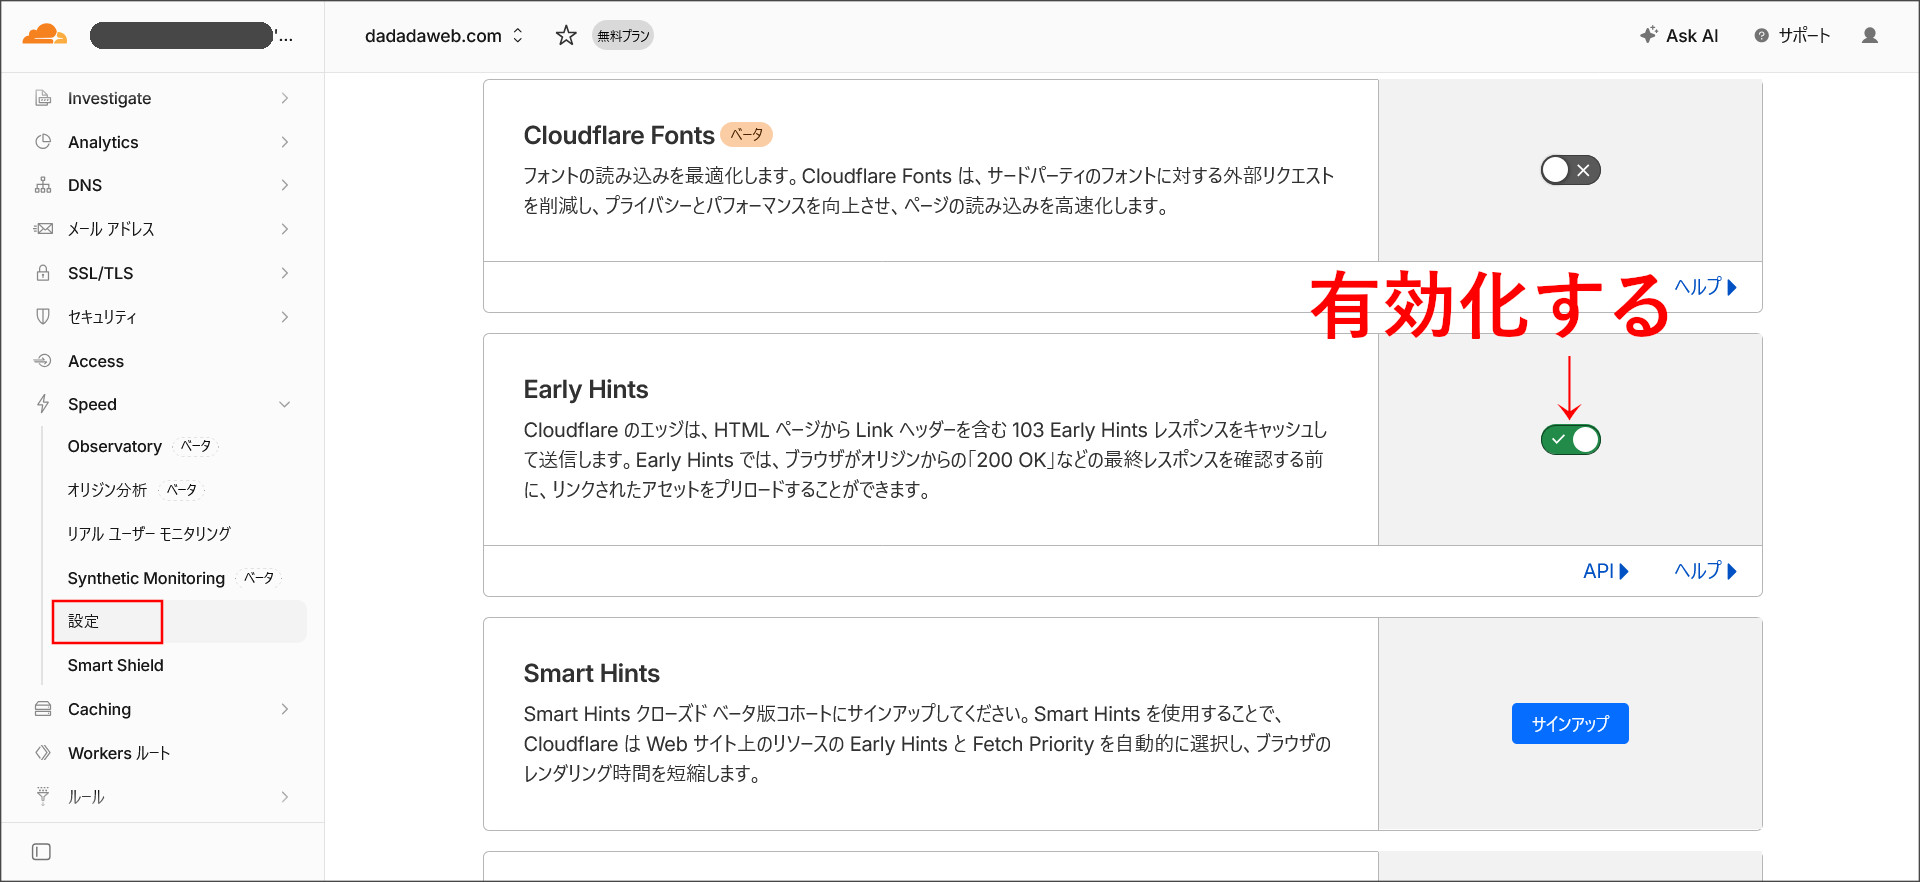Viewport: 1920px width, 882px height.
Task: Click the セキュリティ shield icon
Action: 43,317
